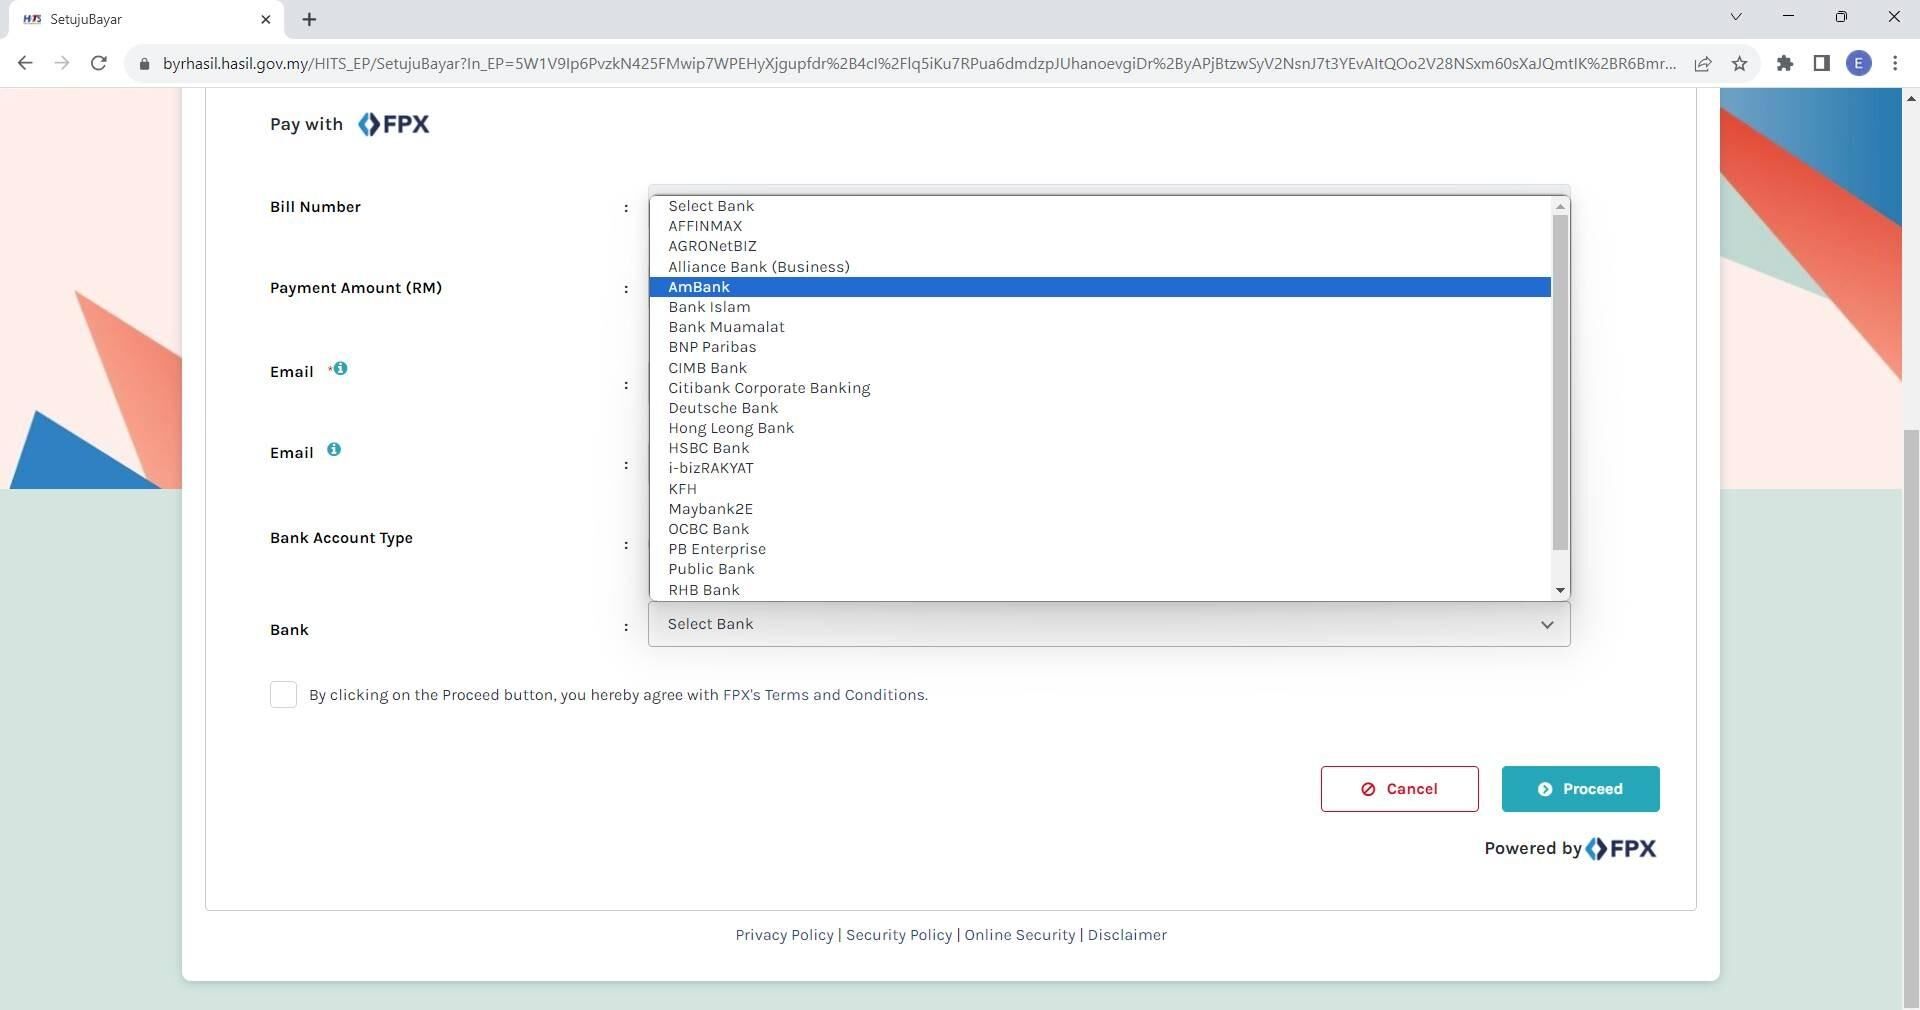Choose Select Bank placeholder option
Viewport: 1920px width, 1010px height.
tap(1100, 206)
